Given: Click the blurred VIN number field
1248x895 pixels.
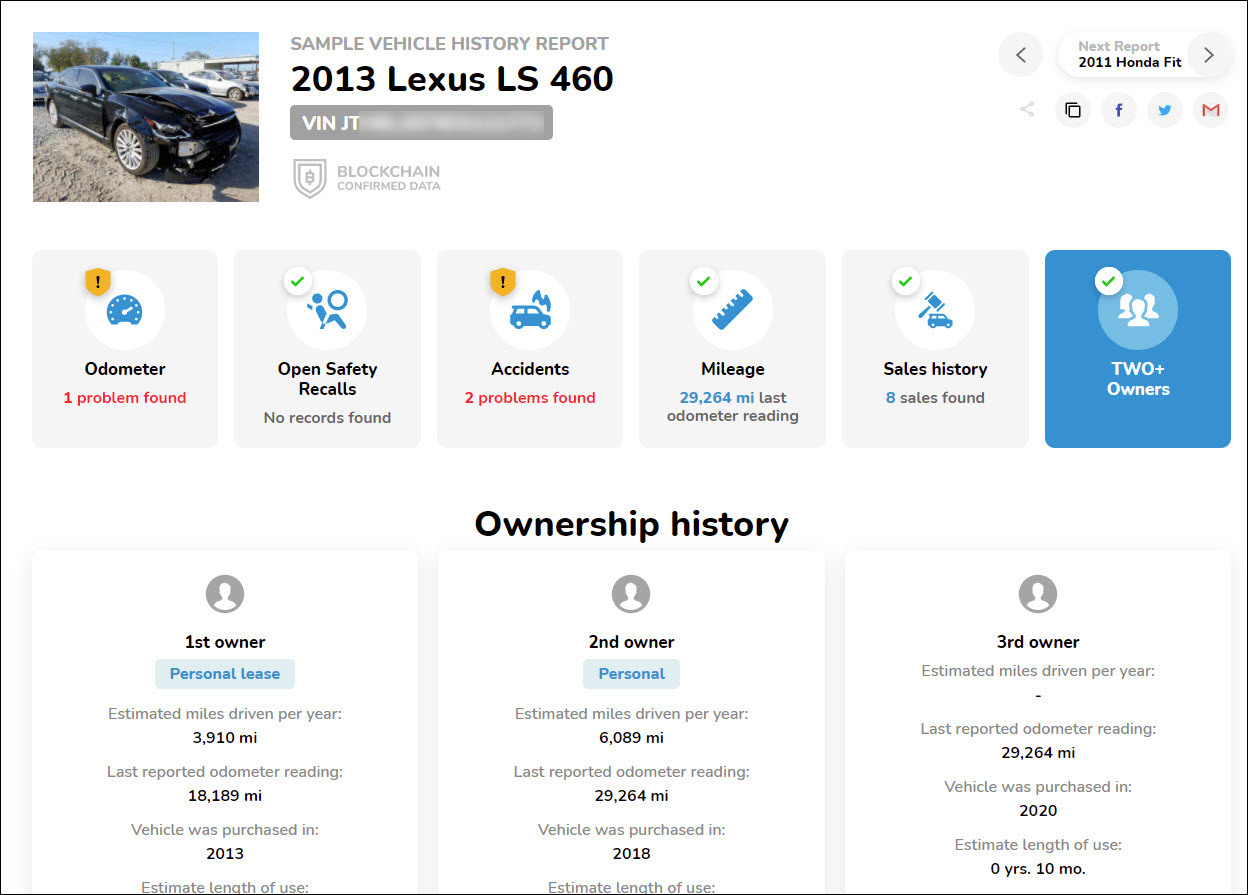Looking at the screenshot, I should coord(421,123).
